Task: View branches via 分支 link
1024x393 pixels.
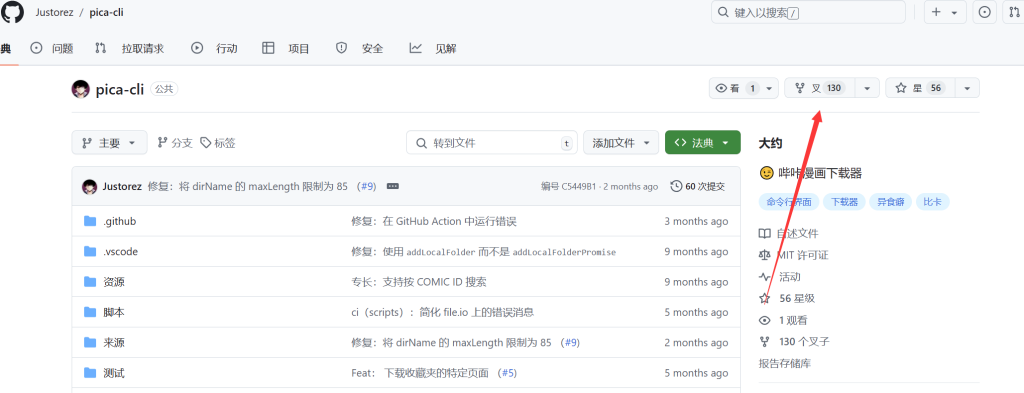Action: (175, 143)
